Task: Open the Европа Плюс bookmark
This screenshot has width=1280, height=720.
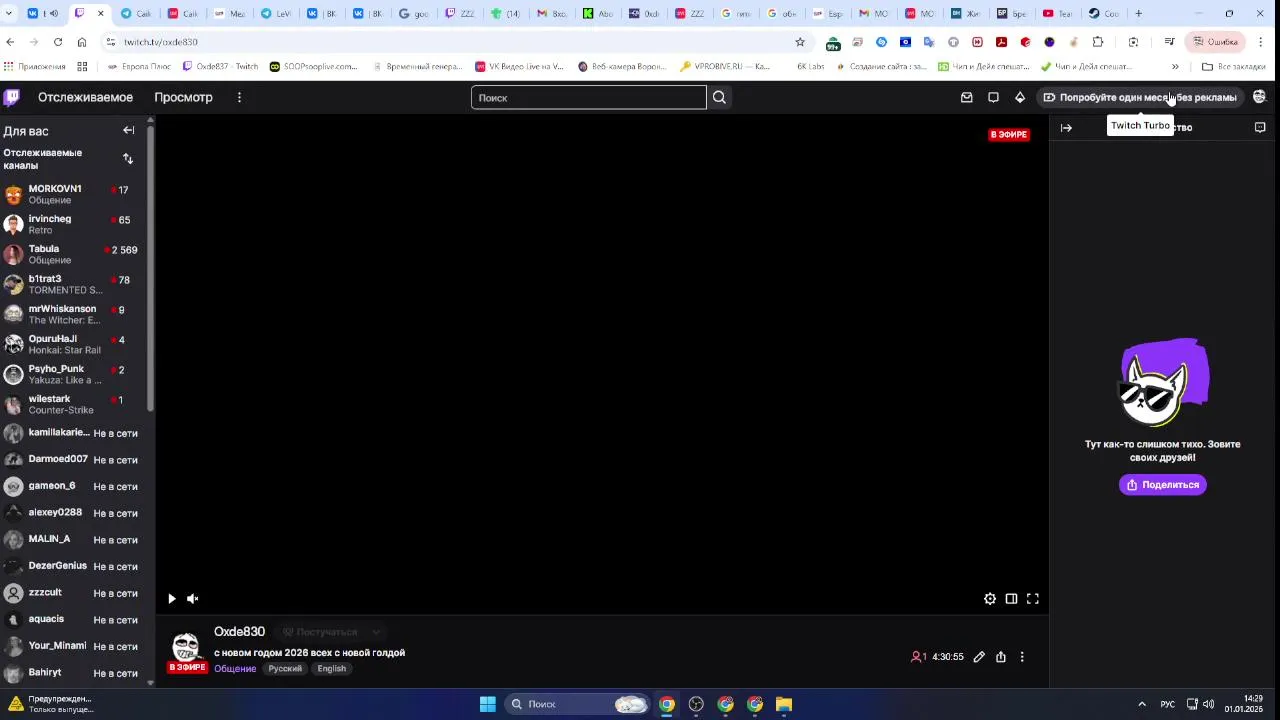Action: click(x=138, y=67)
